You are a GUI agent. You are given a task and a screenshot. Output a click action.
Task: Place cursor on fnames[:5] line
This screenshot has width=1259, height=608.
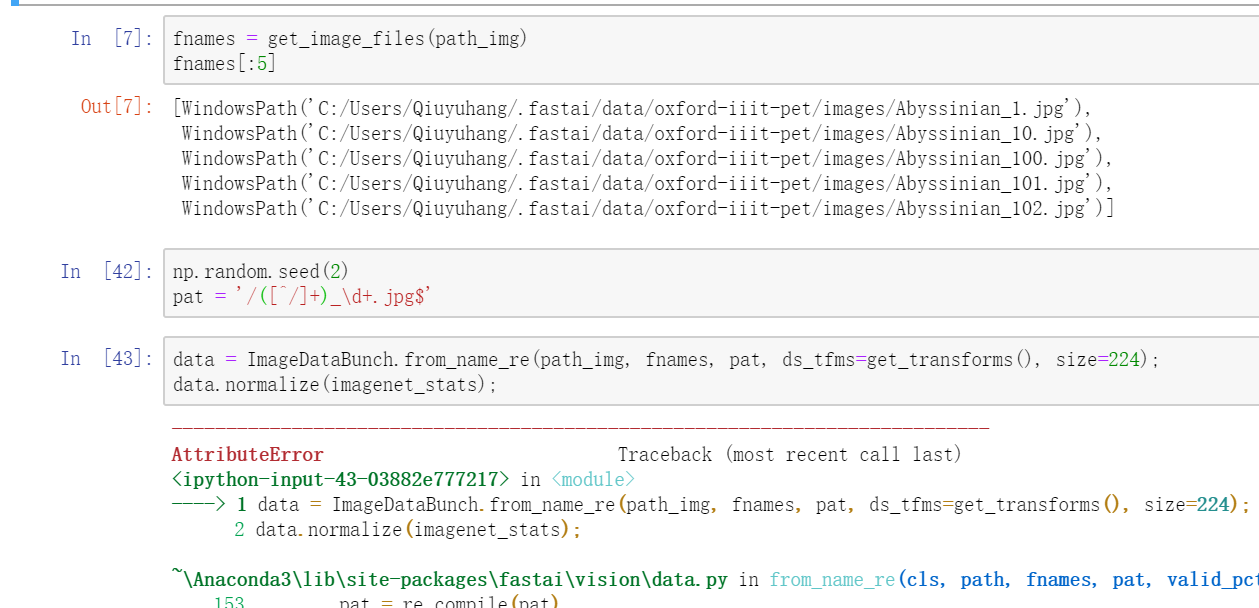point(224,64)
